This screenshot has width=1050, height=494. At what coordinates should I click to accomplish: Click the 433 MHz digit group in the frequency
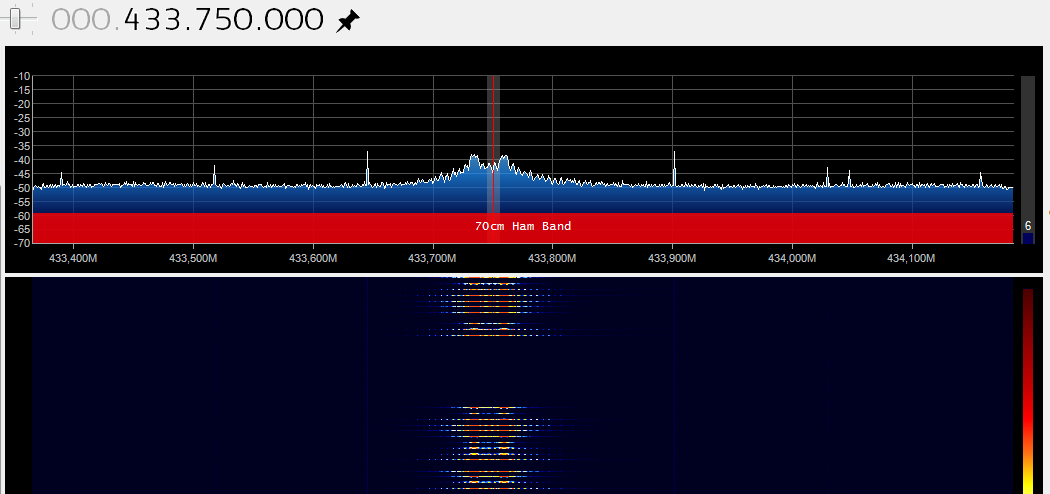pyautogui.click(x=155, y=20)
